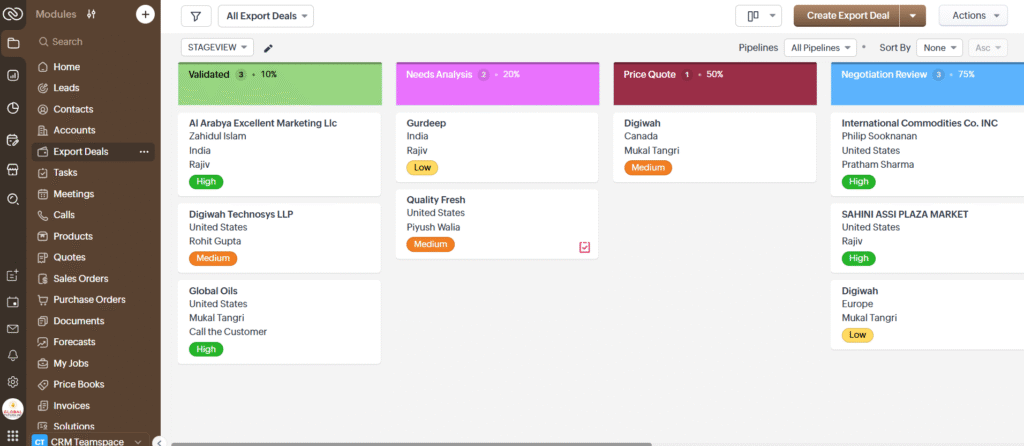Click the task checkbox icon on Quality Fresh card
Image resolution: width=1024 pixels, height=446 pixels.
coord(585,247)
